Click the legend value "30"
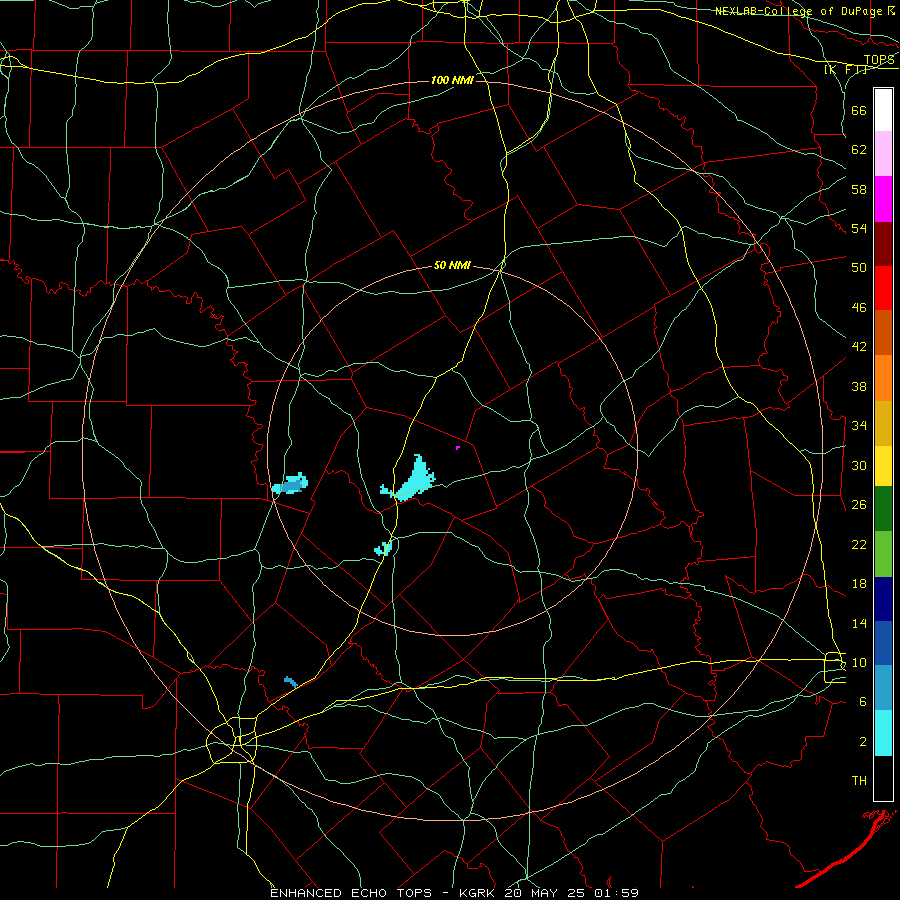The height and width of the screenshot is (900, 900). click(x=859, y=465)
